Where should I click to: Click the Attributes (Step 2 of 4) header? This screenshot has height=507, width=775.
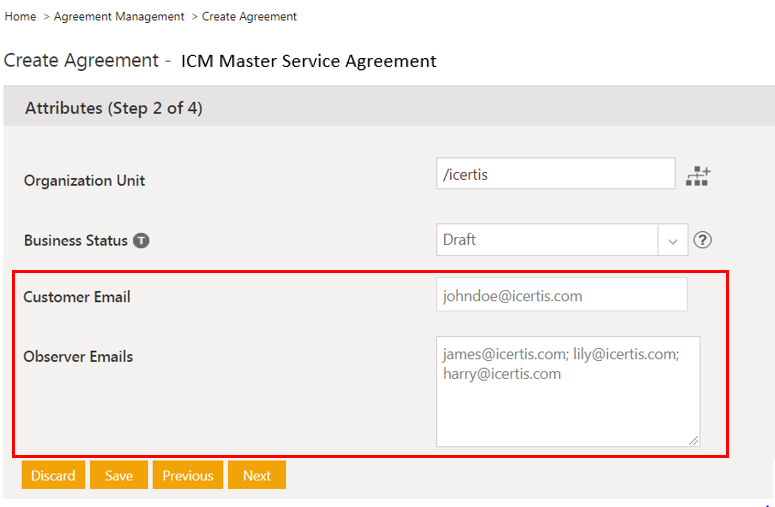point(113,108)
